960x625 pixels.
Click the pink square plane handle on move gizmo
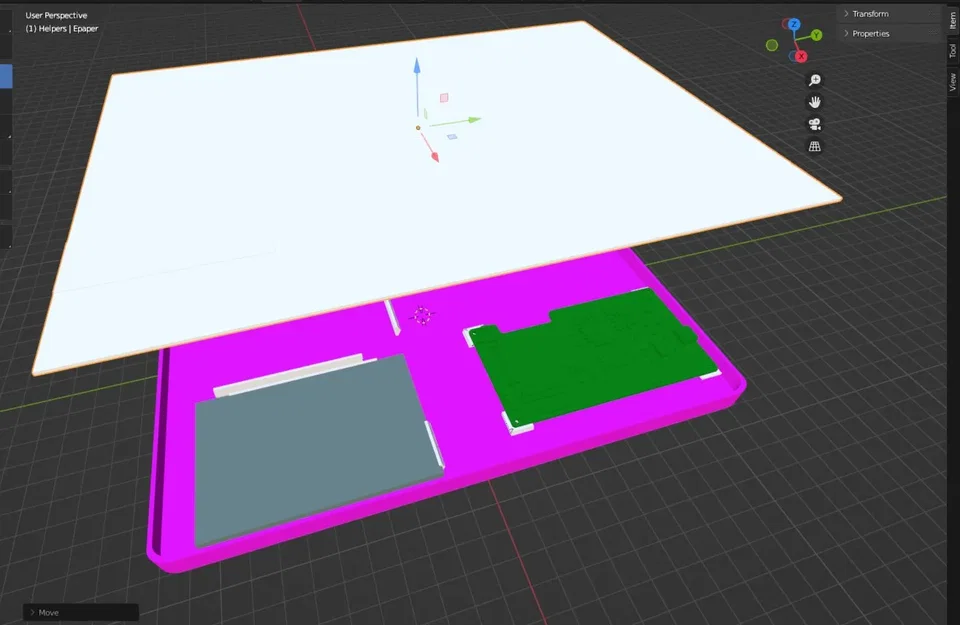pyautogui.click(x=444, y=97)
